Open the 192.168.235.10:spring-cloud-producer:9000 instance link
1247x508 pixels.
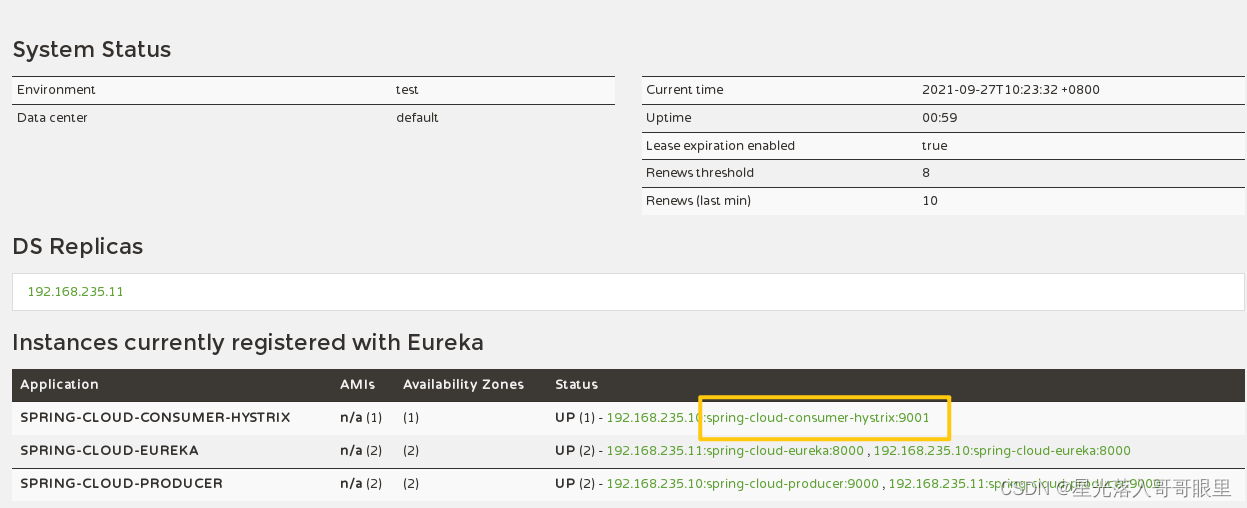[x=743, y=484]
